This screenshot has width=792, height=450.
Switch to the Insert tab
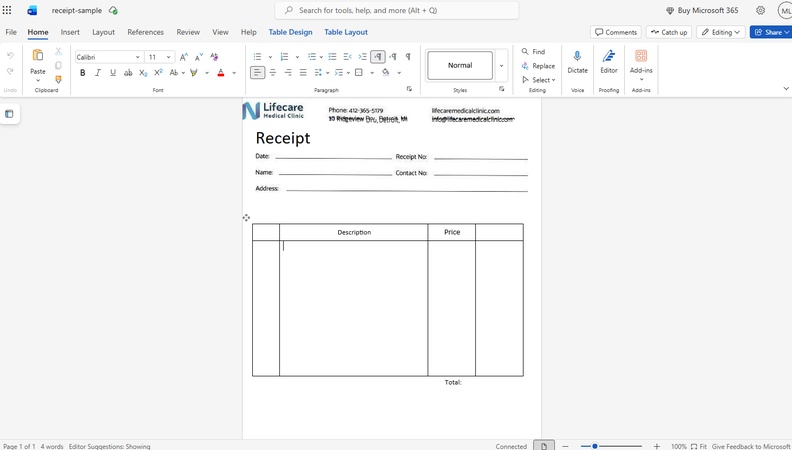(70, 32)
